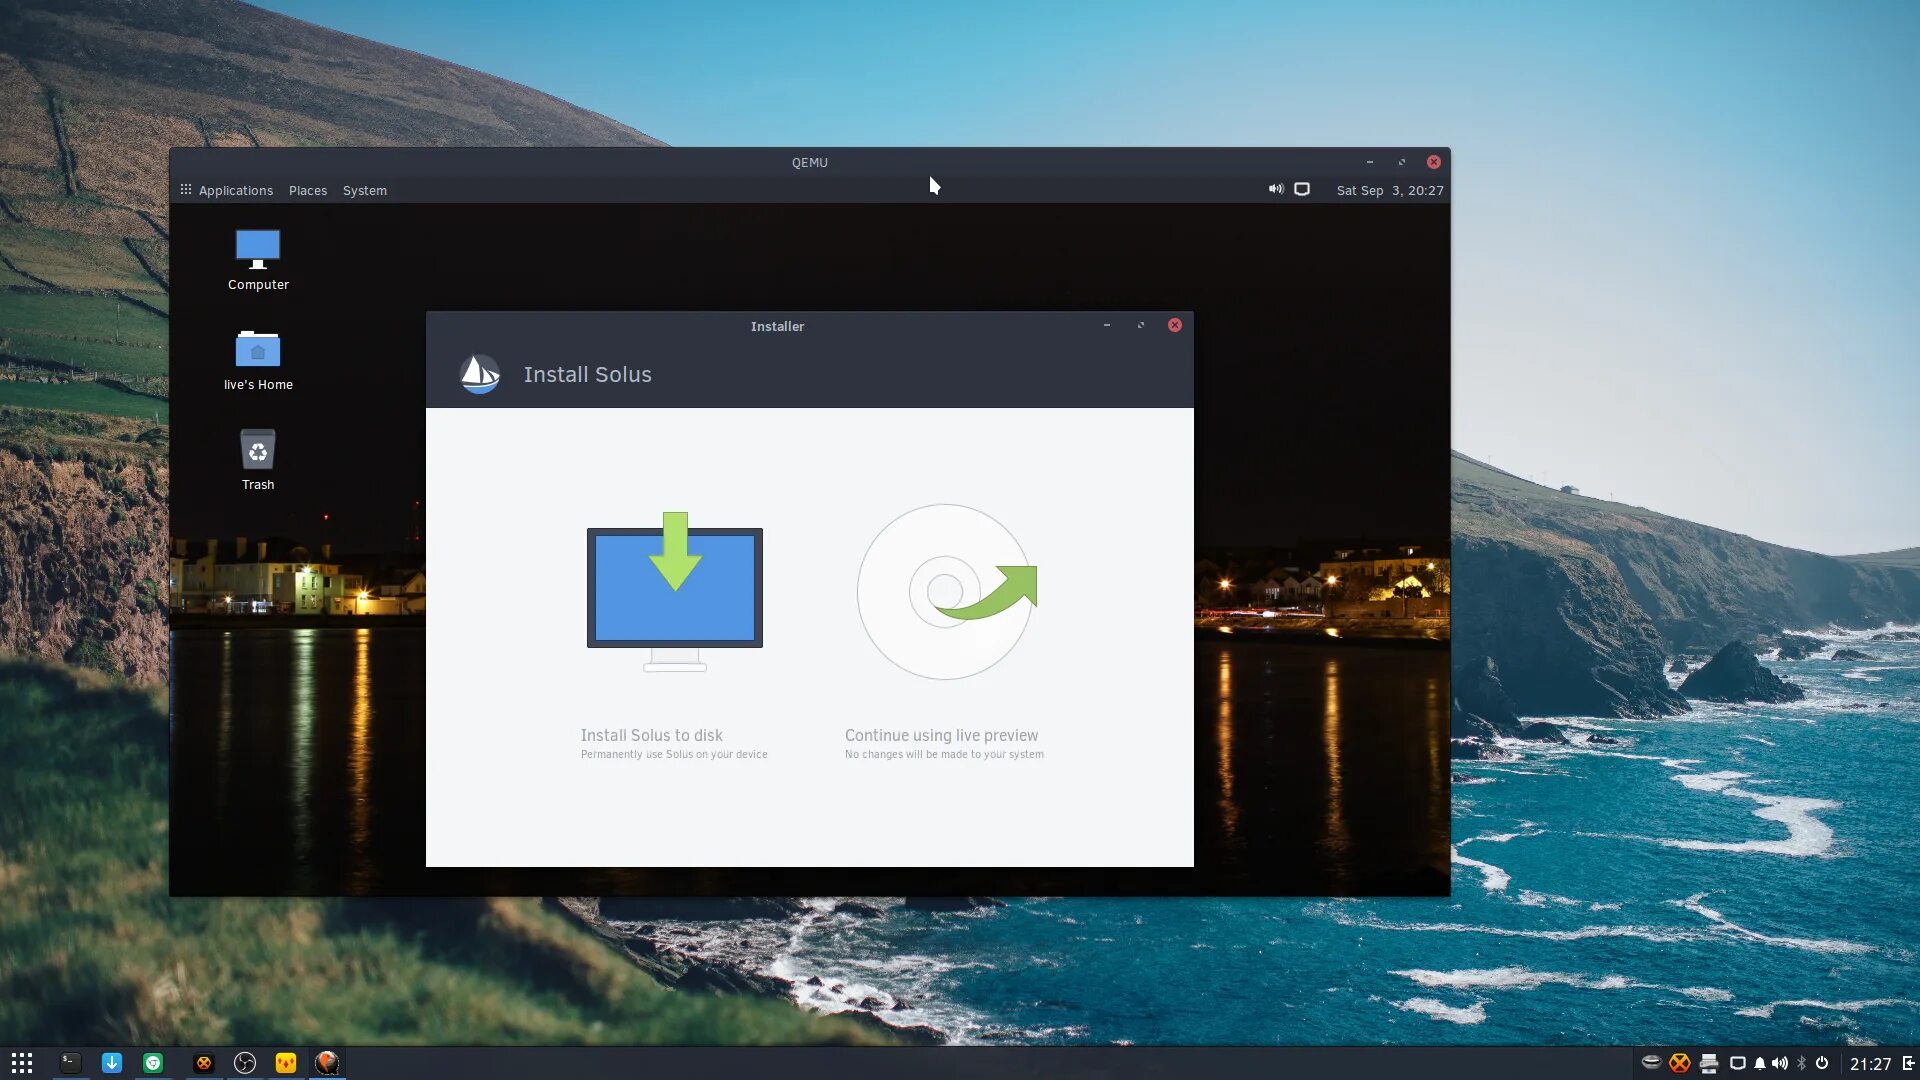The width and height of the screenshot is (1920, 1080).
Task: Click the host notification bell icon
Action: point(1760,1063)
